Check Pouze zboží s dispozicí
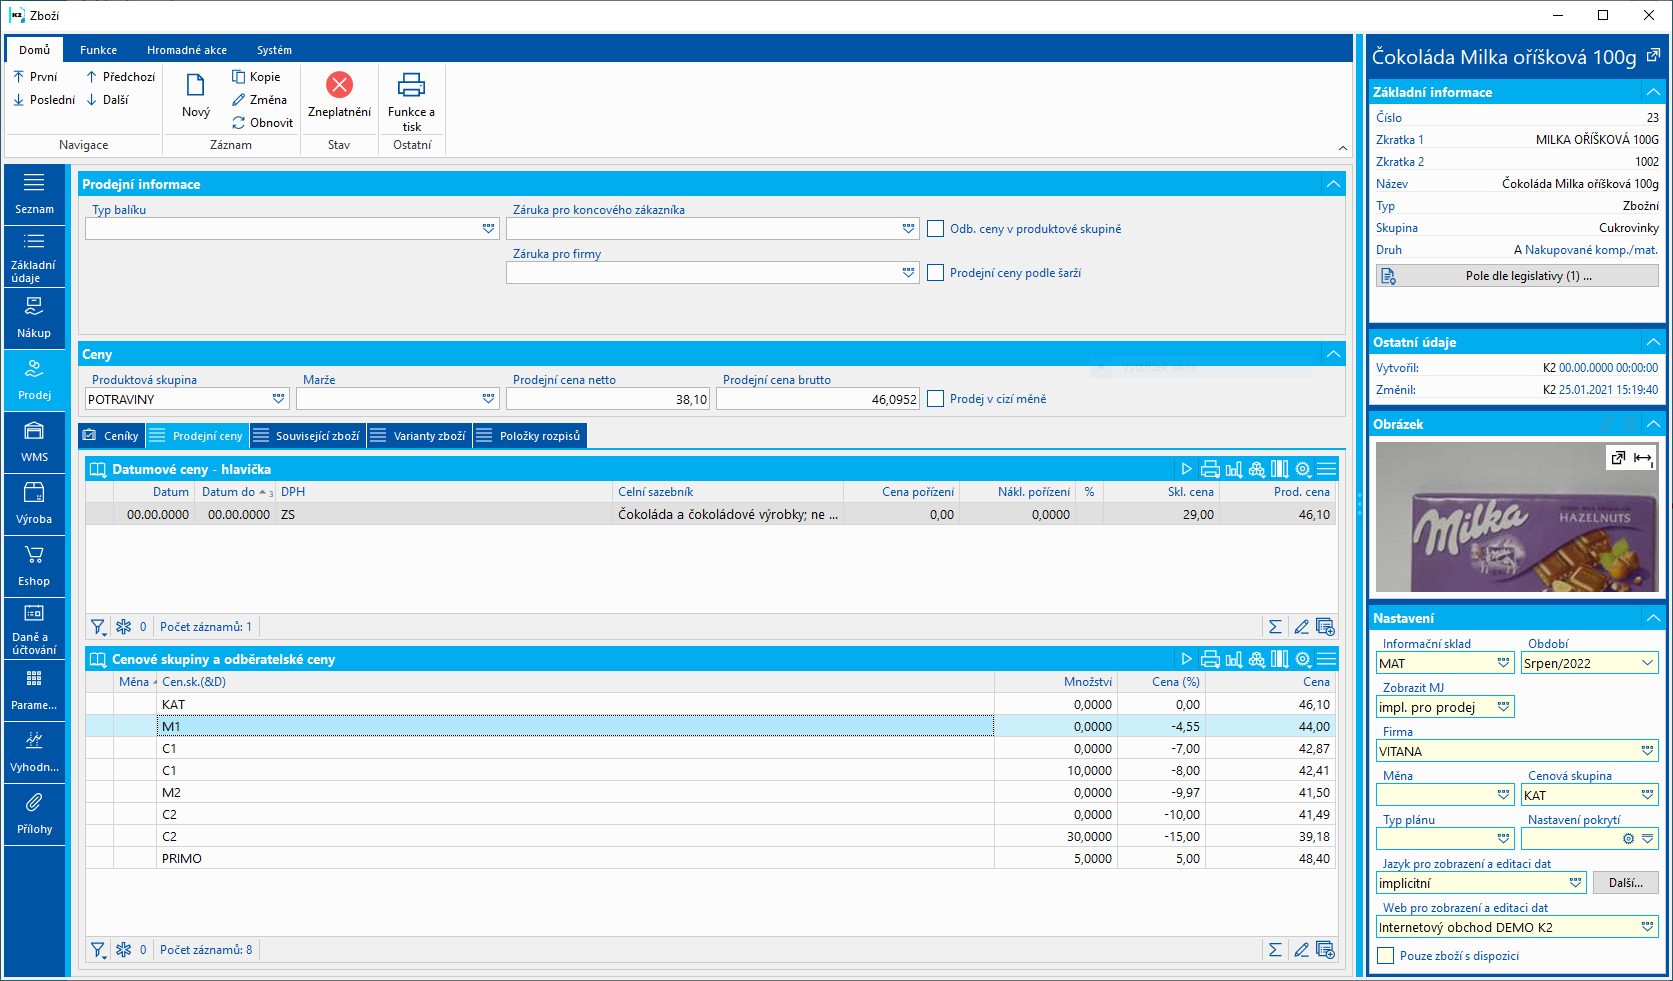1673x981 pixels. [x=1386, y=956]
